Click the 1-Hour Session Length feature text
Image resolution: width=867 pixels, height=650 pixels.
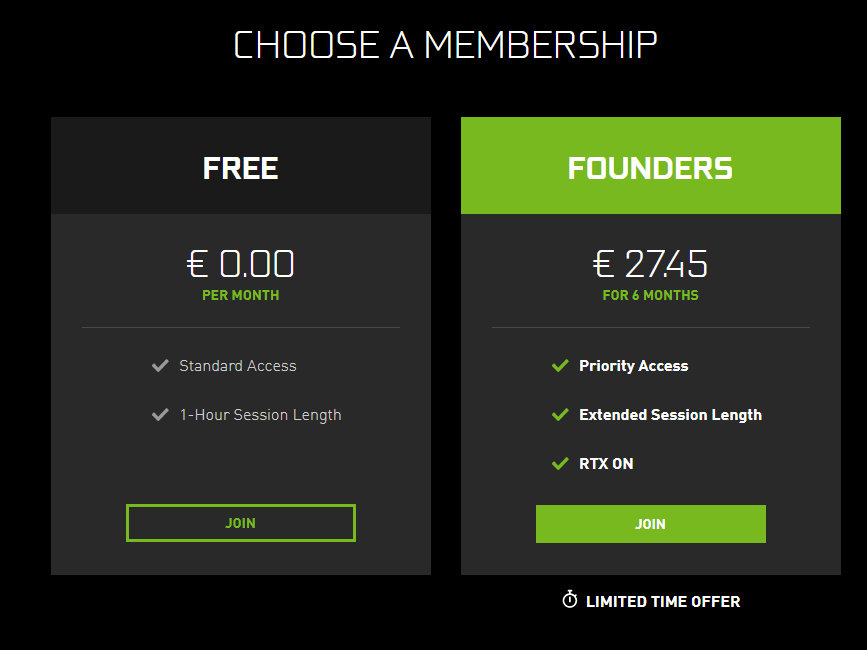point(260,415)
